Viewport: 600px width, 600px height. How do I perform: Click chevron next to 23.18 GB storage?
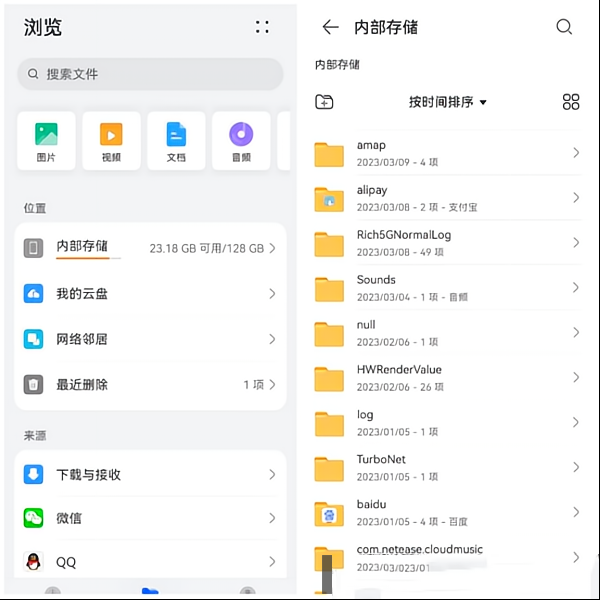pyautogui.click(x=272, y=248)
